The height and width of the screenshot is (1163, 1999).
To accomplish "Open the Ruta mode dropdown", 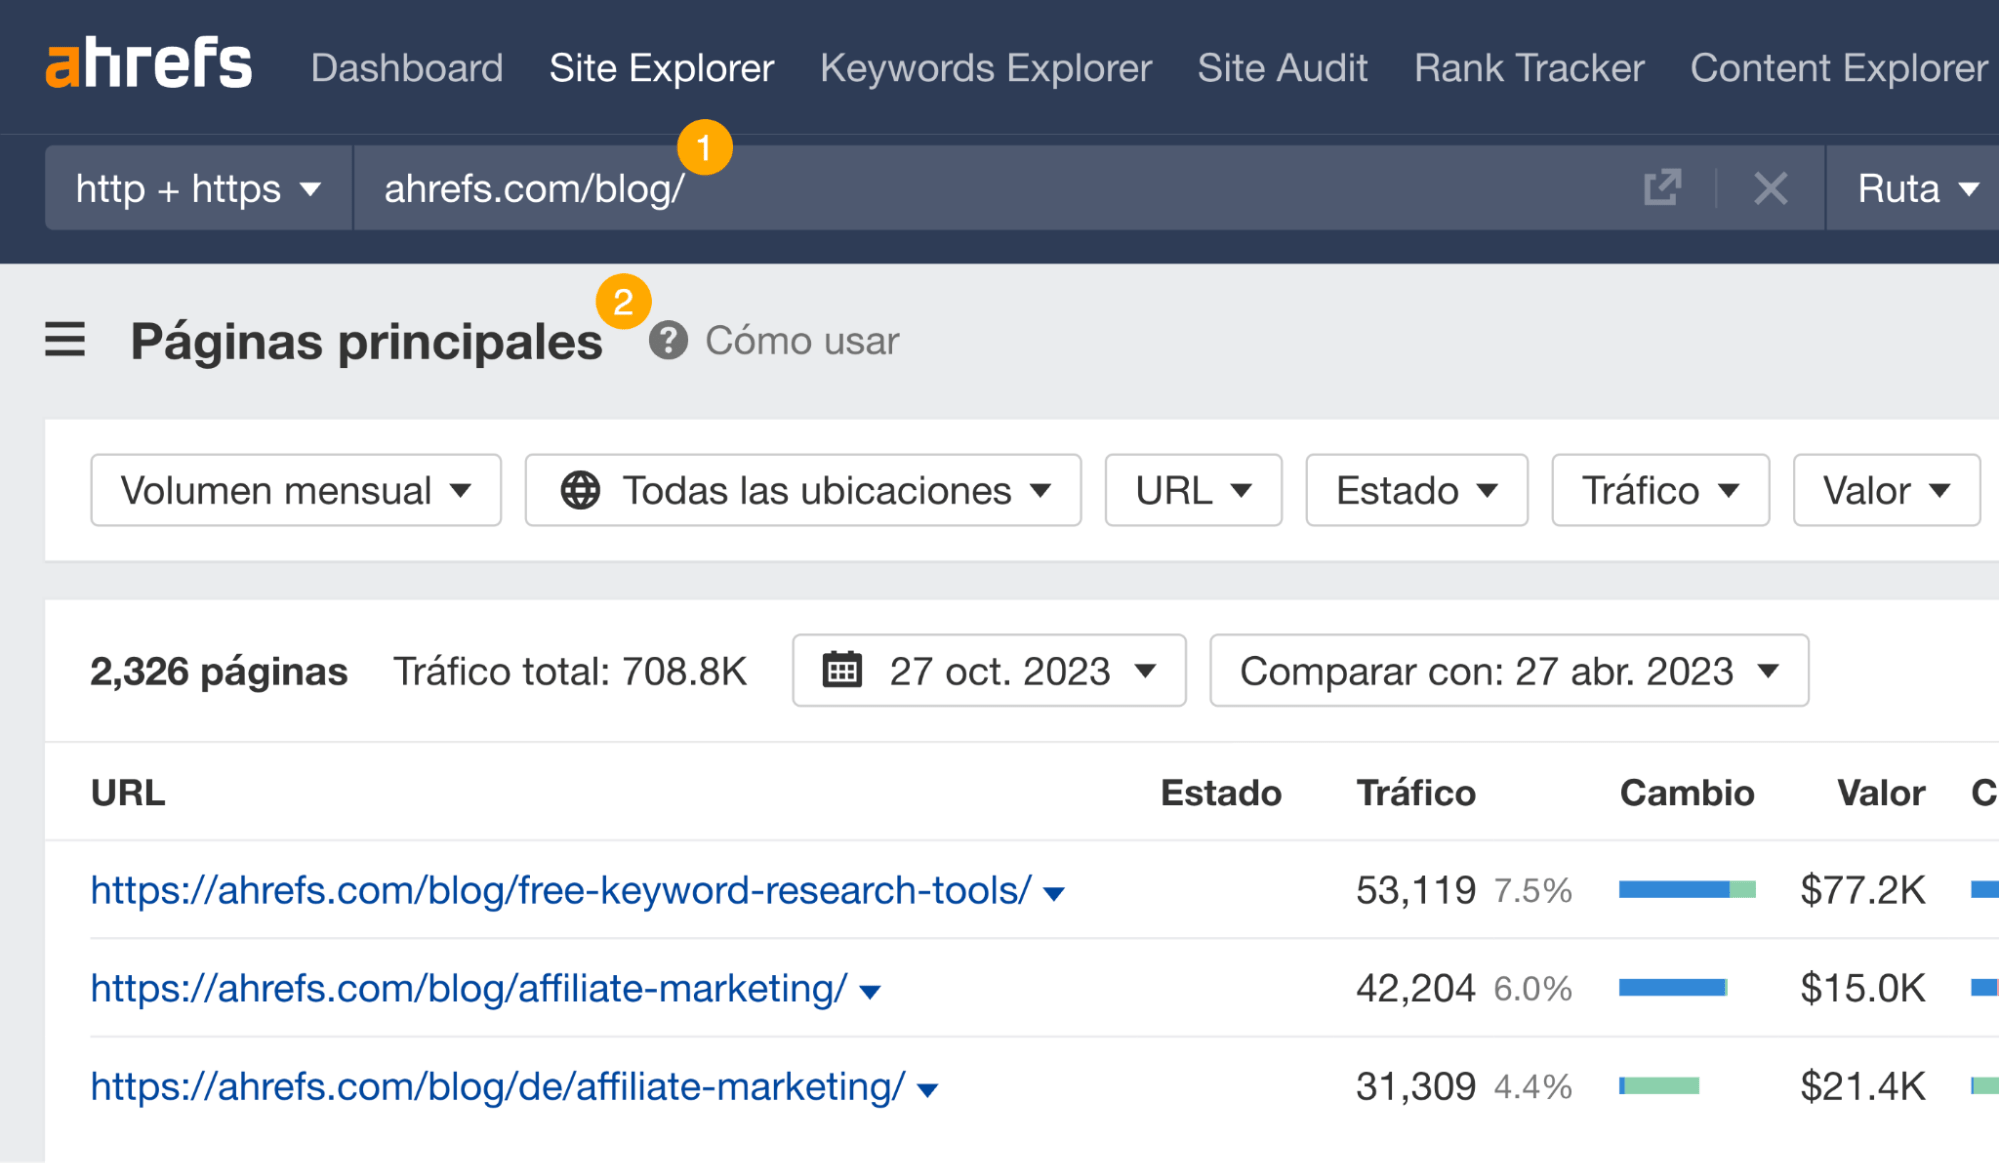I will pyautogui.click(x=1913, y=188).
